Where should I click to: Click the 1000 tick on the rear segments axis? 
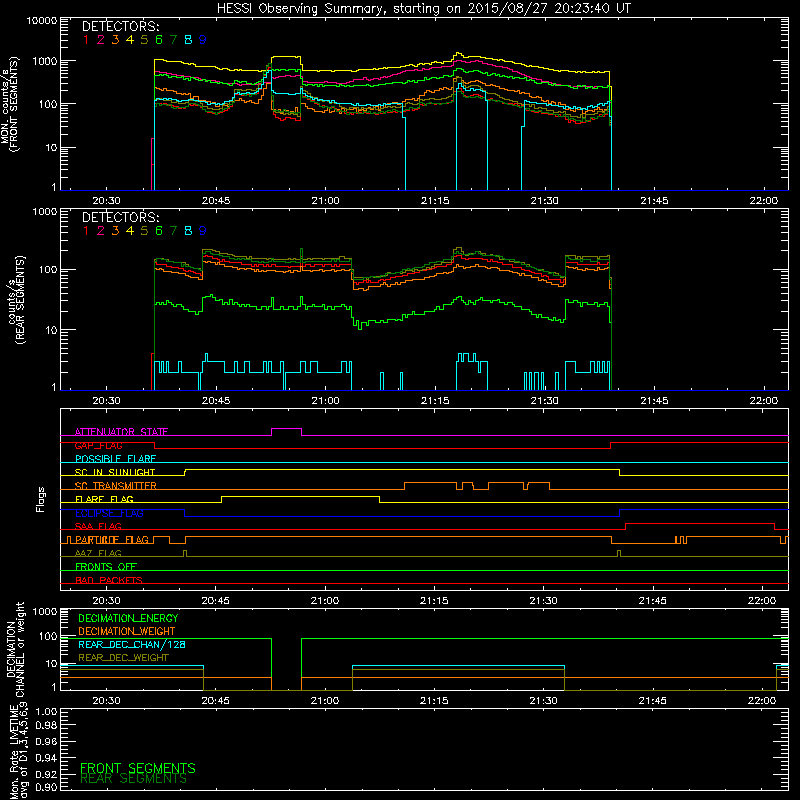45,212
